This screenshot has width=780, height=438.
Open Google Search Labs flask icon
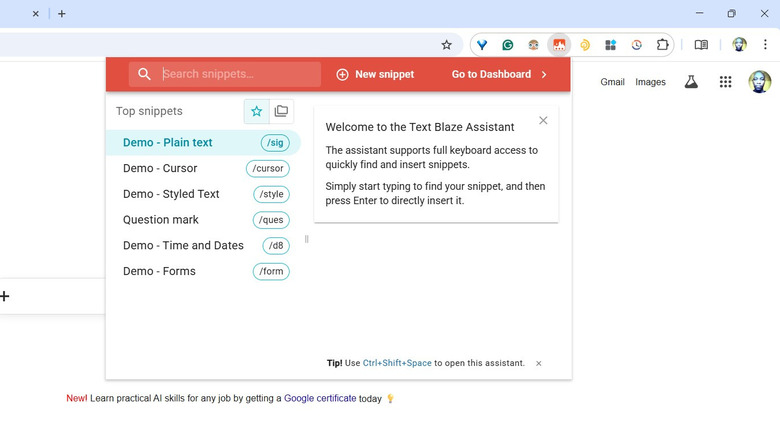click(691, 82)
